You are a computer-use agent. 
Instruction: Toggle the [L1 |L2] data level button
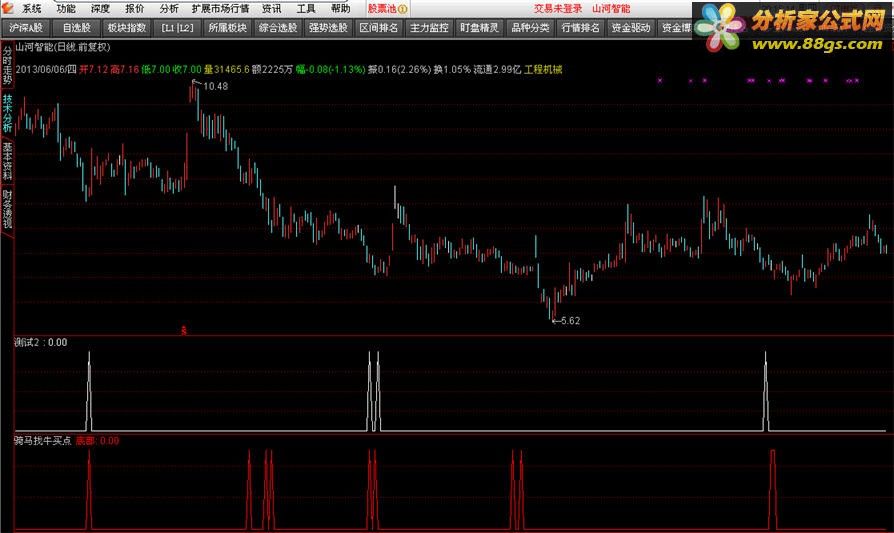point(177,27)
